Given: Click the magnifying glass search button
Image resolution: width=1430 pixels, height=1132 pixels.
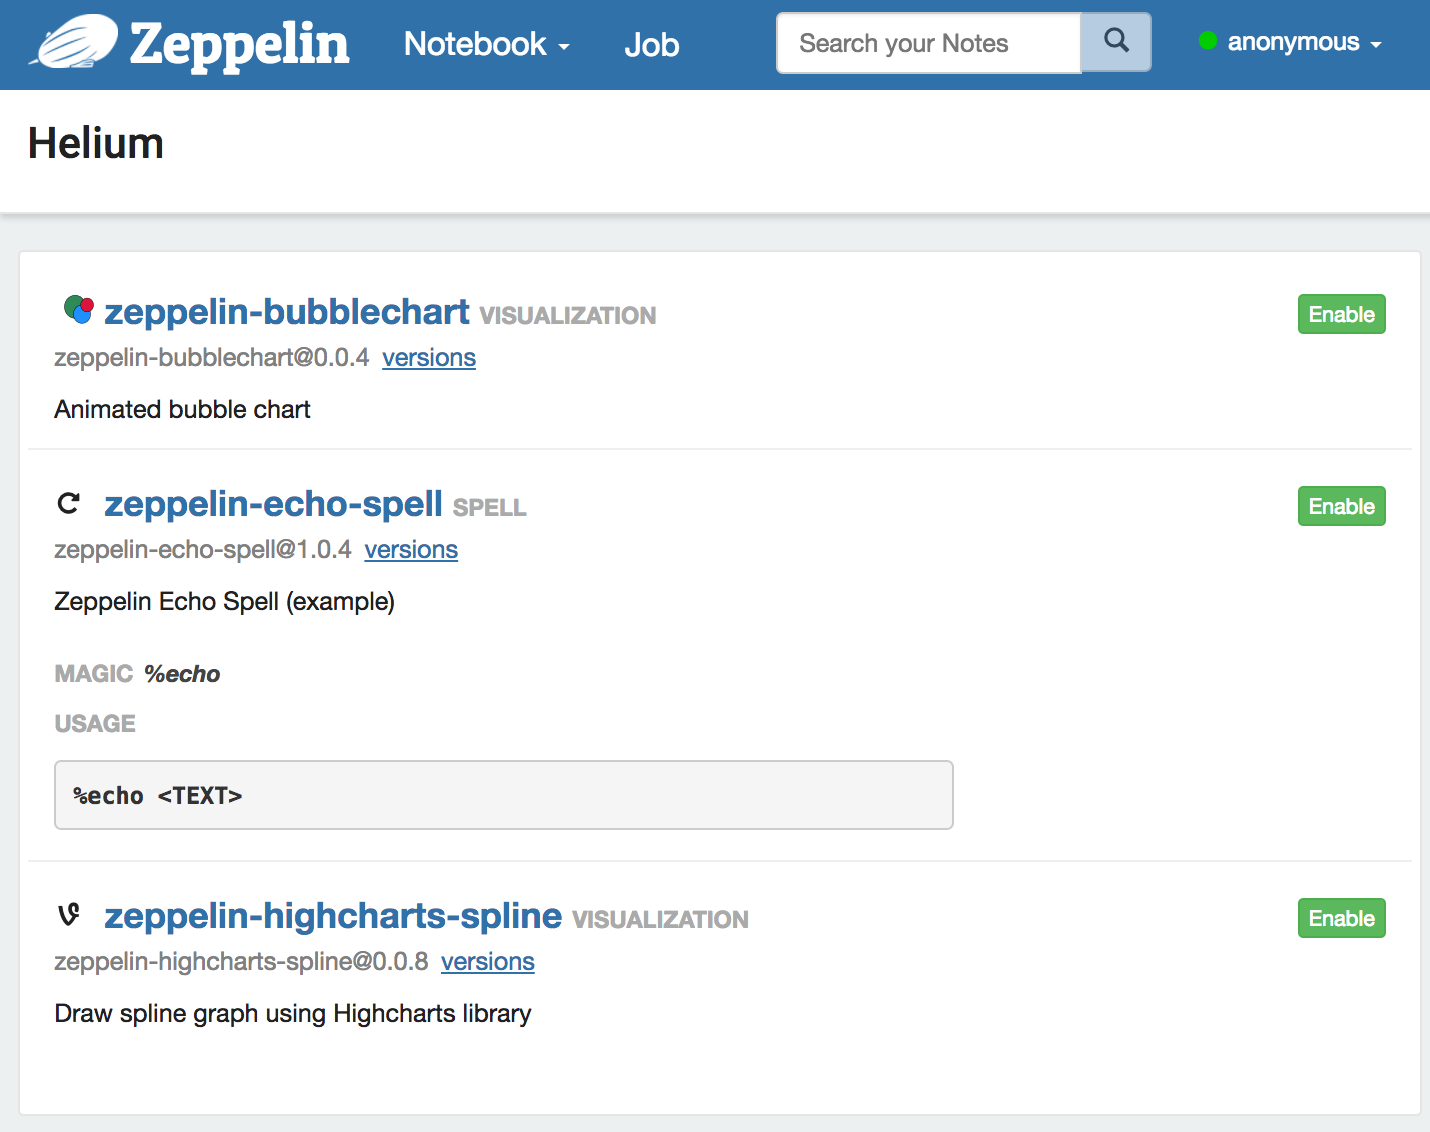Looking at the screenshot, I should click(1116, 42).
